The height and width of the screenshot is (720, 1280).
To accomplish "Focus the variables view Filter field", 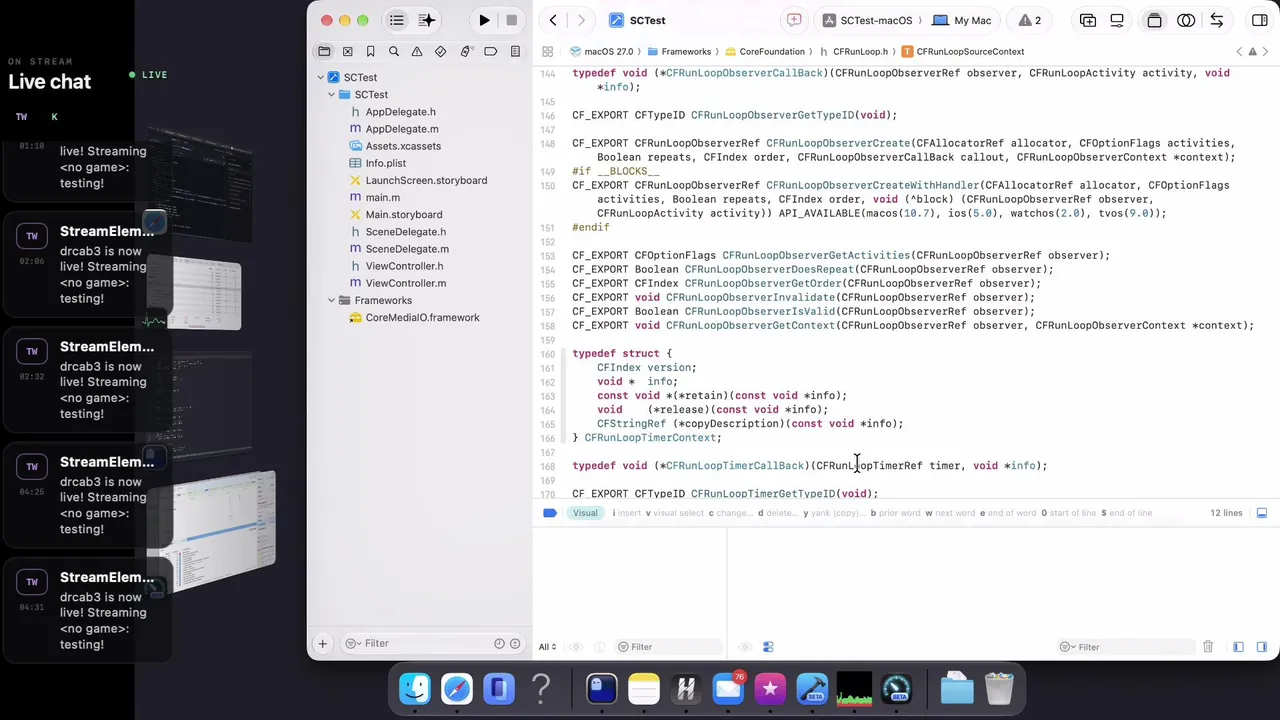I will (667, 647).
